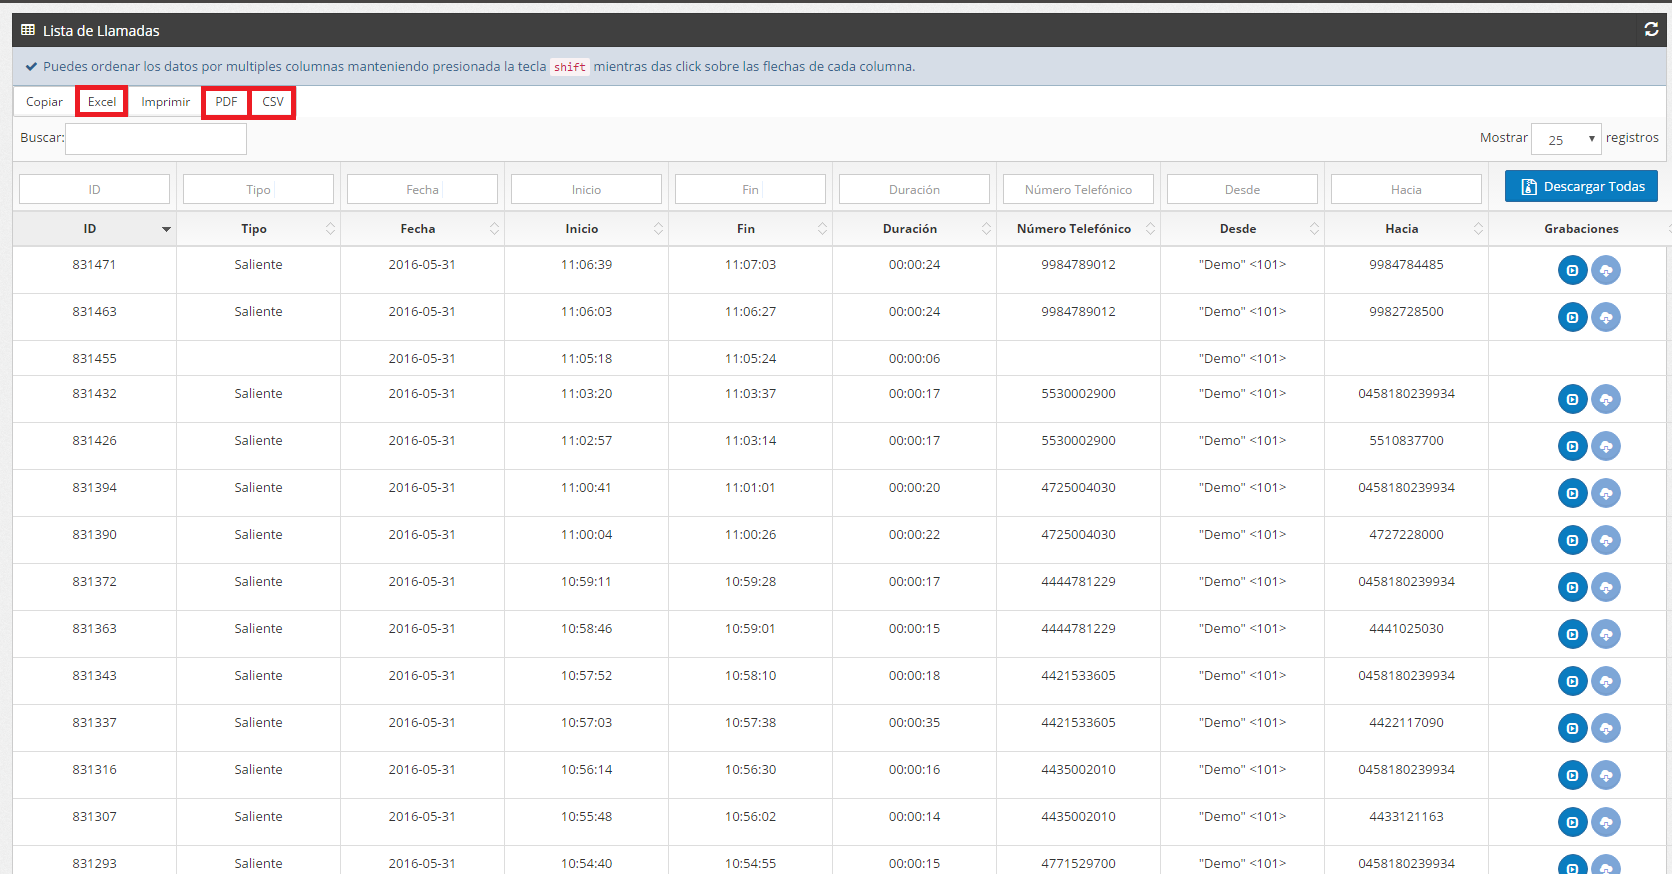Screen dimensions: 1672x874
Task: Download recording for call 831432
Action: click(1606, 399)
